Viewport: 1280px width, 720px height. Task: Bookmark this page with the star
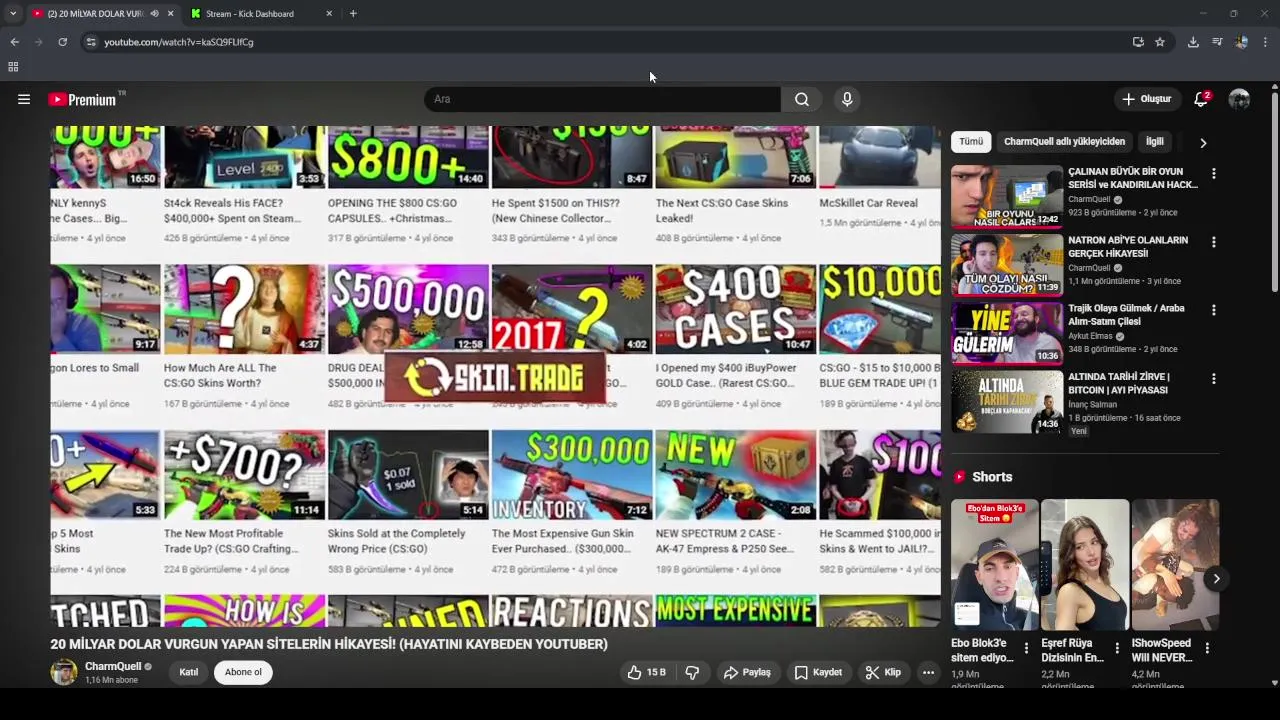point(1160,42)
